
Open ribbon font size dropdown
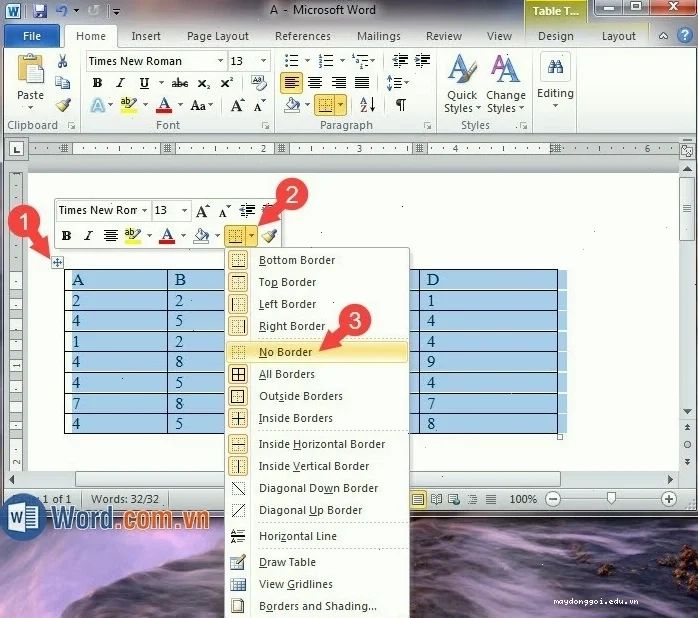(x=264, y=61)
